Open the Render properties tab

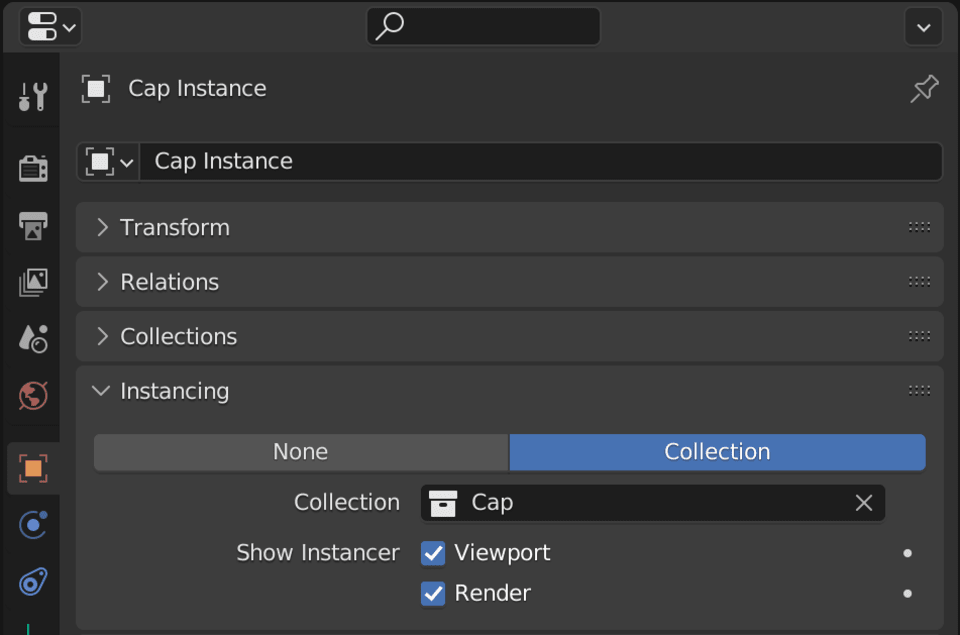point(31,168)
